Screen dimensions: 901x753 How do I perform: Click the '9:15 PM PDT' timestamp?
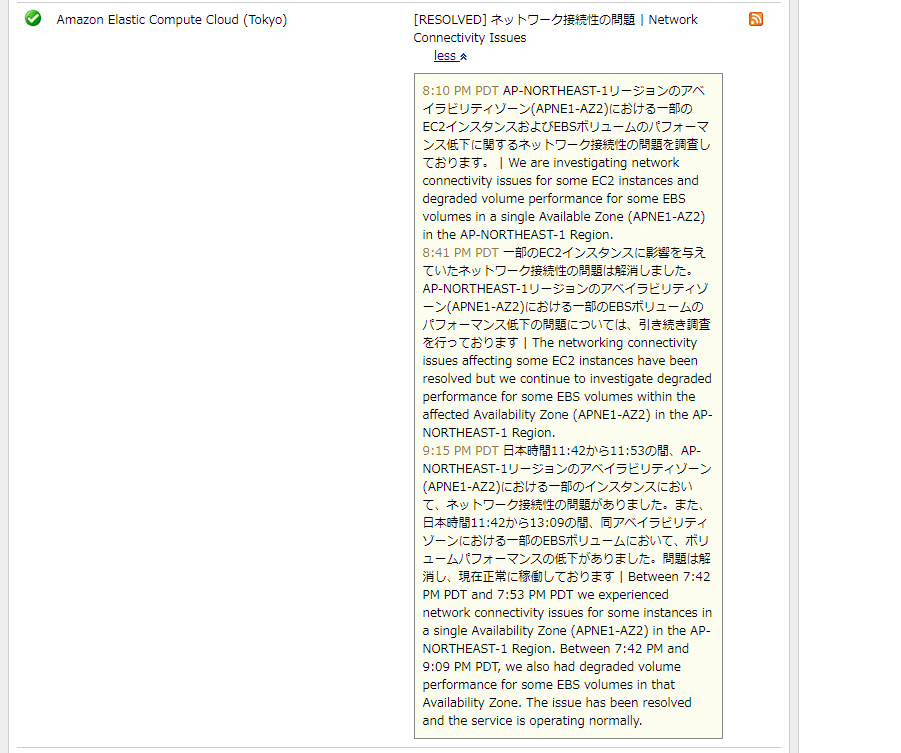click(460, 451)
